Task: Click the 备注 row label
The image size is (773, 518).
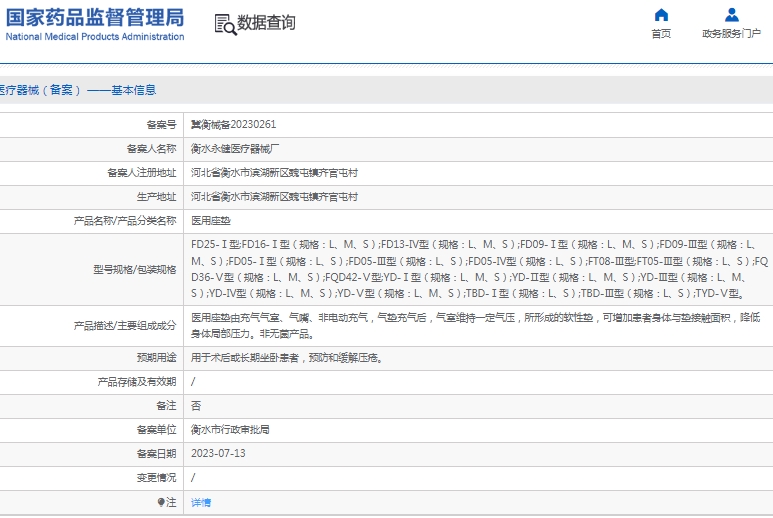Action: [166, 406]
